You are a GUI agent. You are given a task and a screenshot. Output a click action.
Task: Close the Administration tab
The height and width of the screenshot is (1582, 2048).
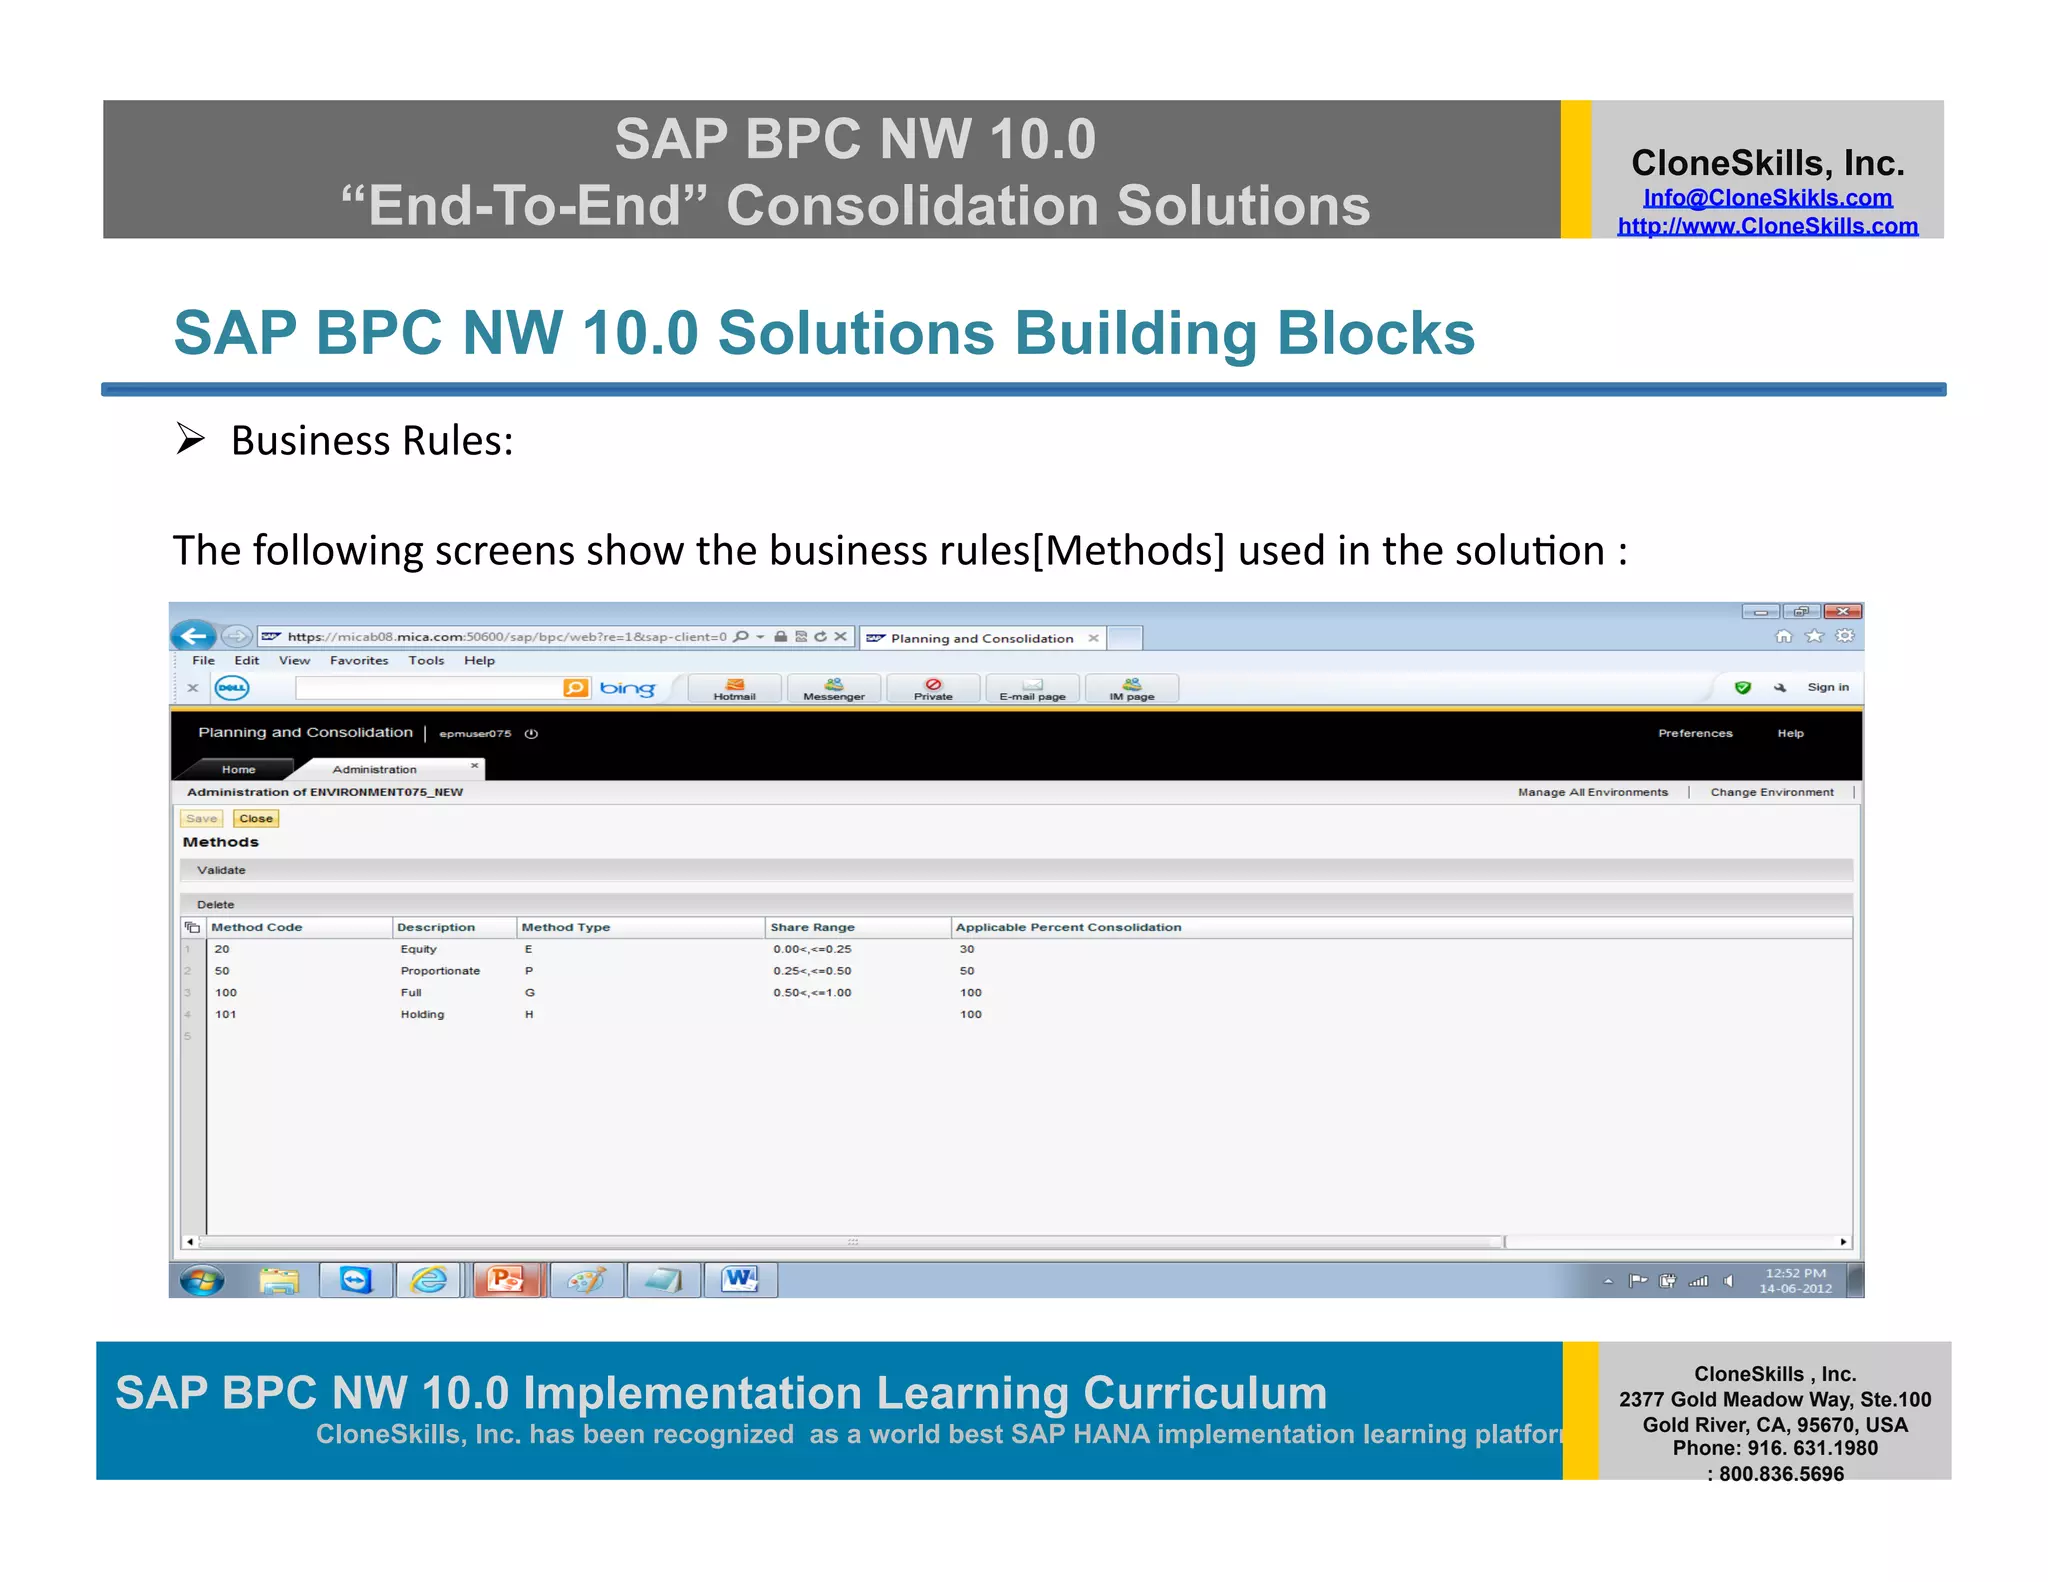(x=475, y=766)
